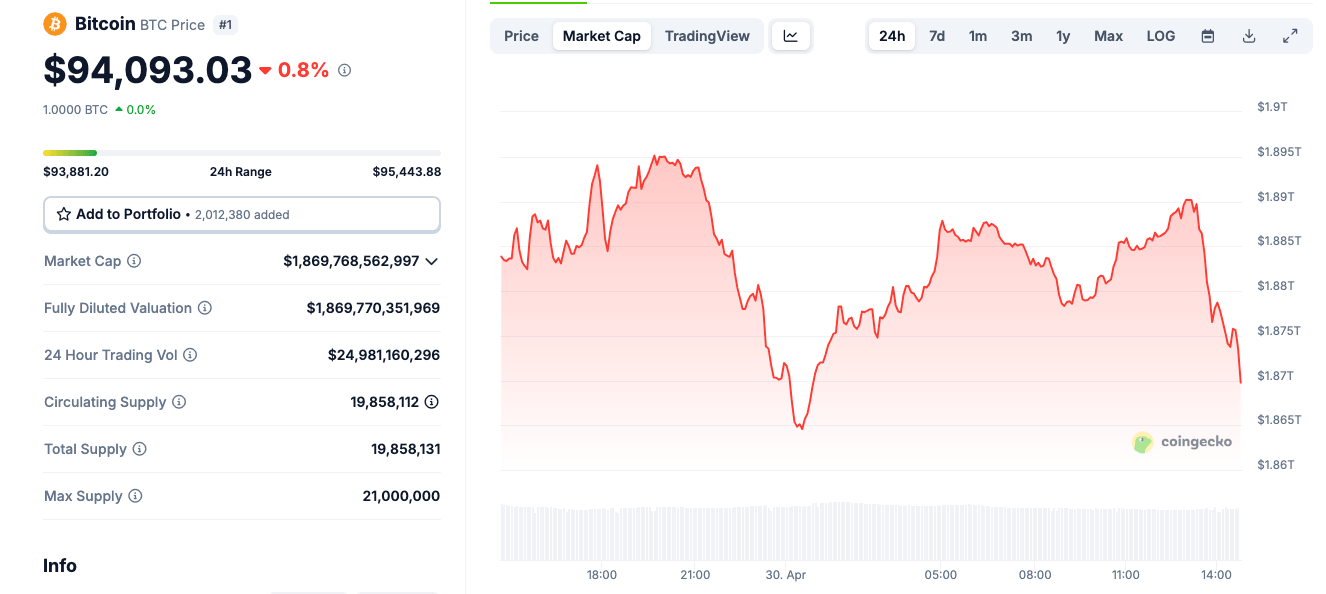Select the Max timeframe option

[1108, 35]
